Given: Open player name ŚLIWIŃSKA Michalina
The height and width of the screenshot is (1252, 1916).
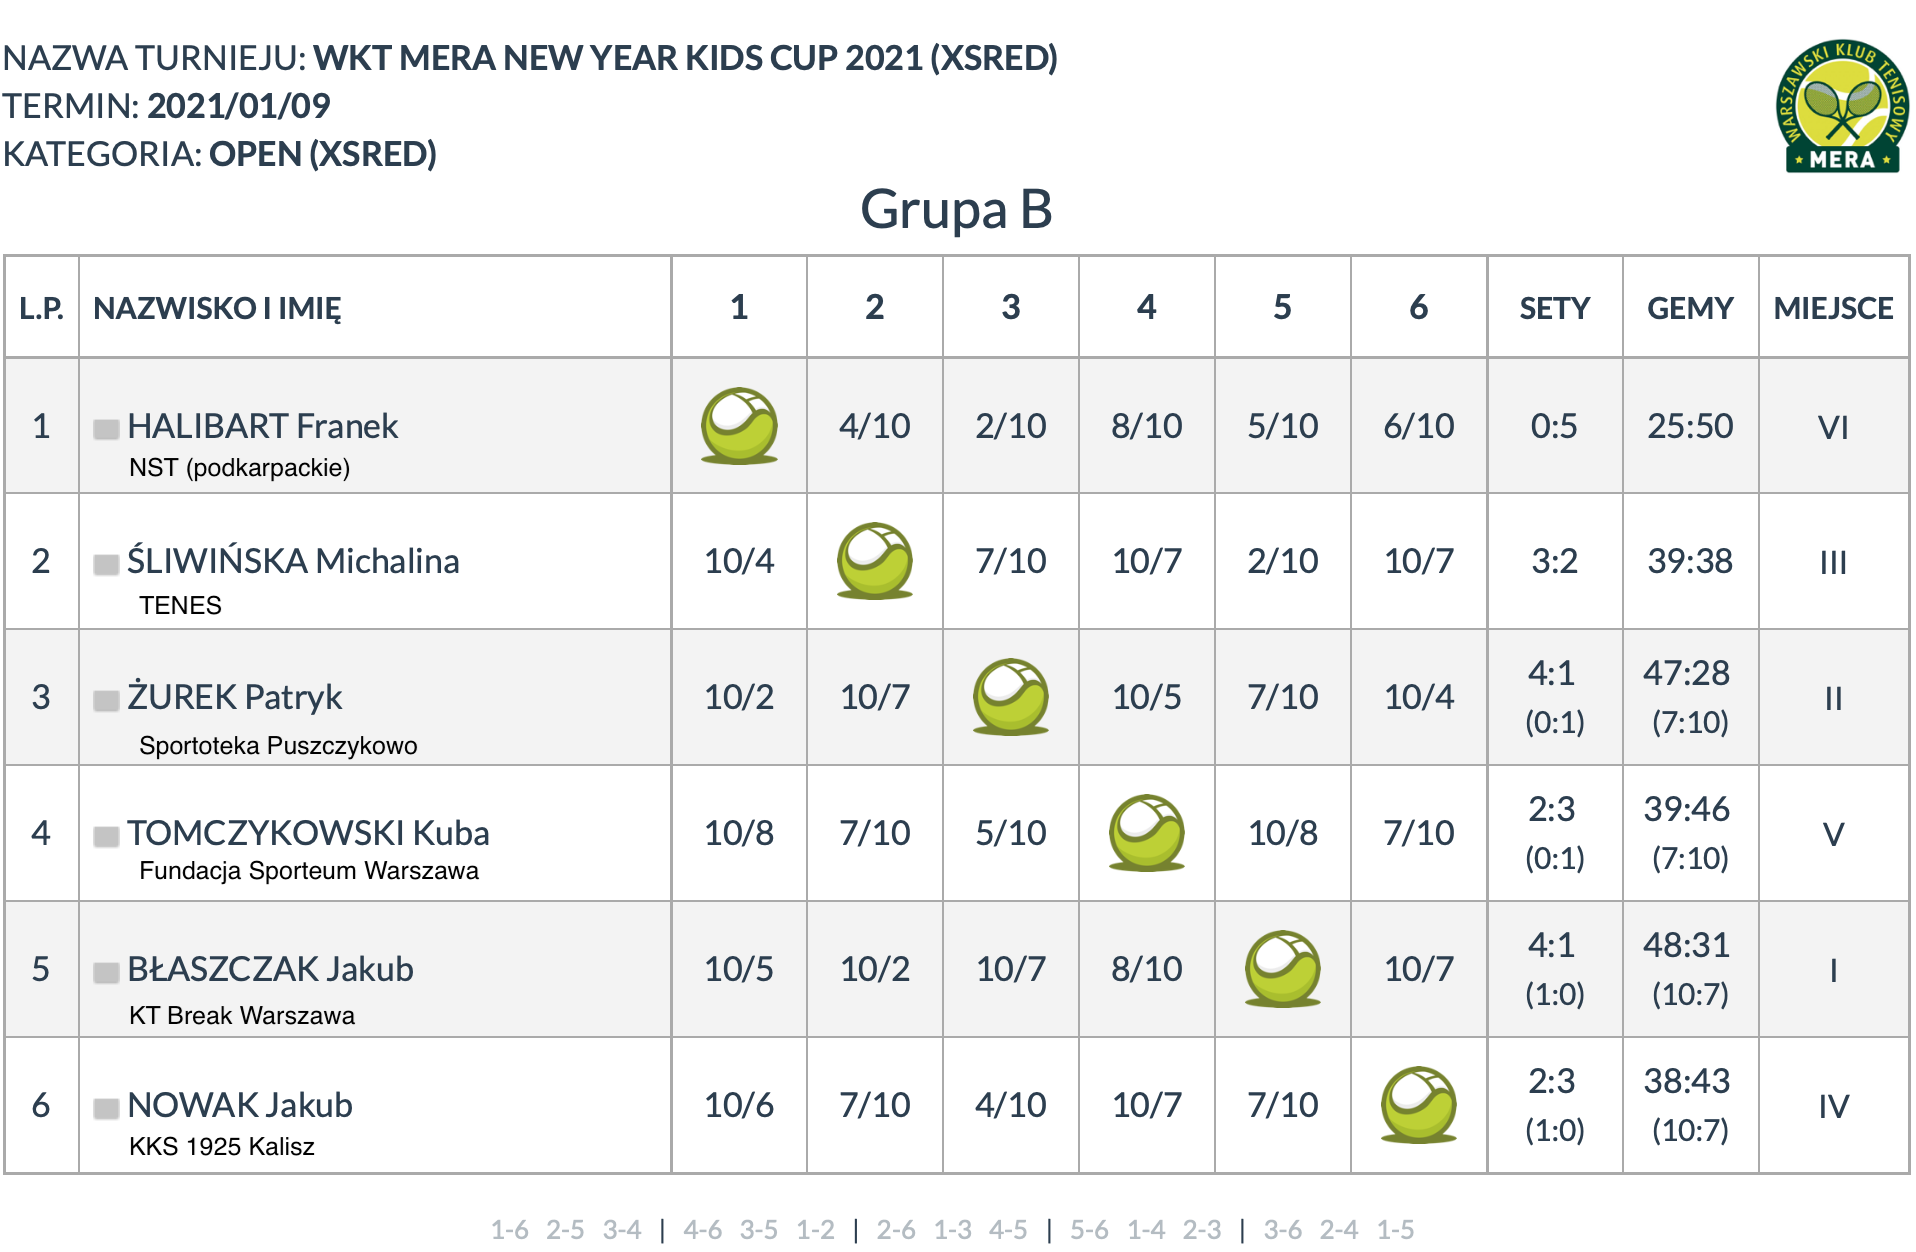Looking at the screenshot, I should coord(293,560).
